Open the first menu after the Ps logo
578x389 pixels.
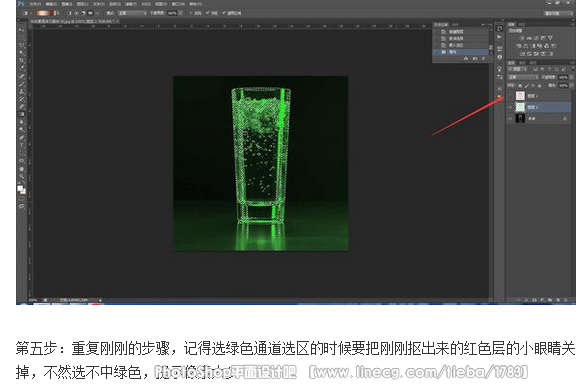(x=35, y=4)
